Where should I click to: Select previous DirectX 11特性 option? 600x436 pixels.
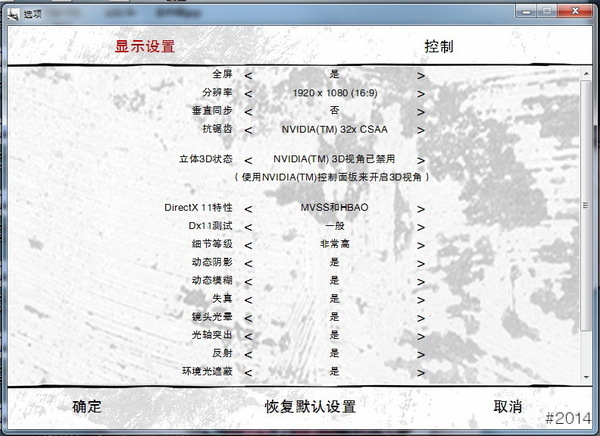pyautogui.click(x=248, y=209)
